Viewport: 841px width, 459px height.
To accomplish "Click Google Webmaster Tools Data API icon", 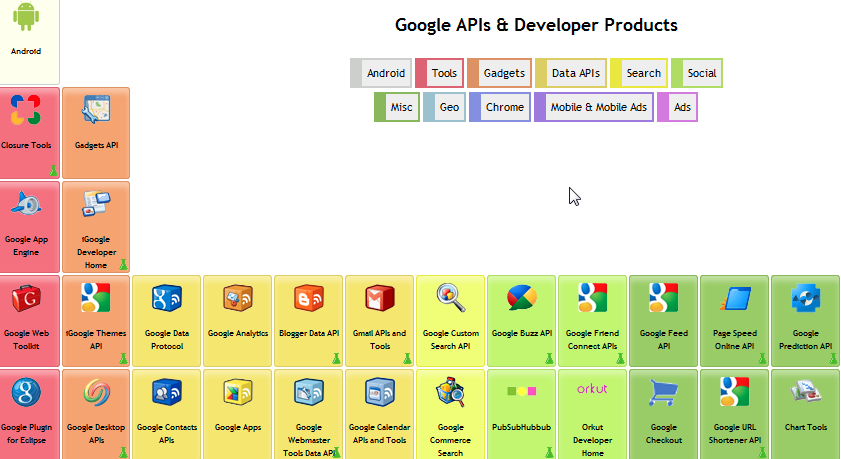I will click(x=309, y=392).
